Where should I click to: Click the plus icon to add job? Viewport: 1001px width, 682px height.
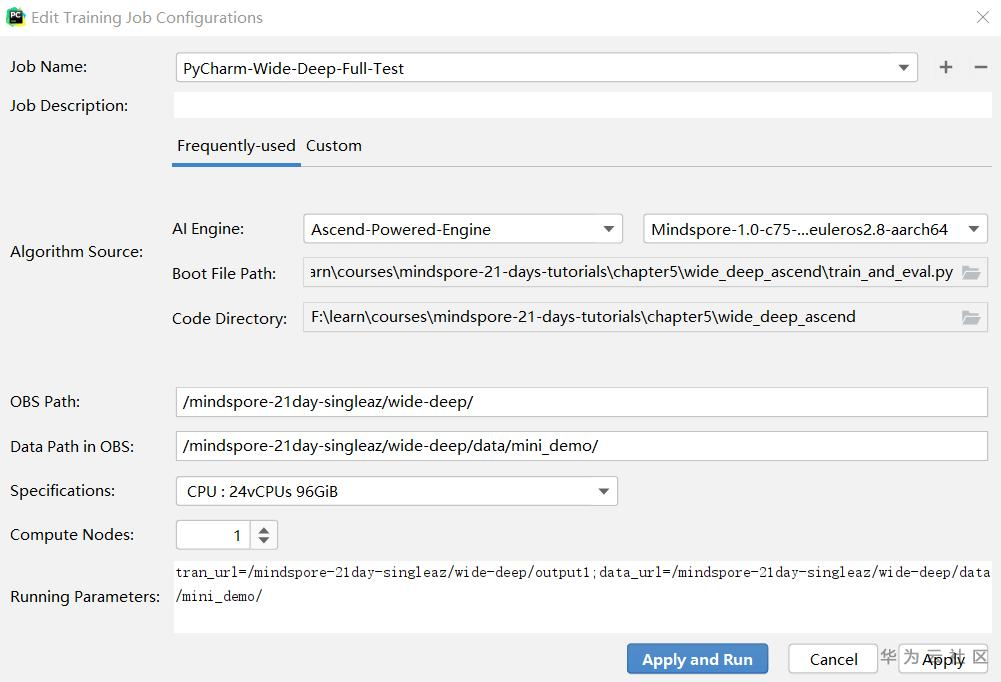(946, 67)
